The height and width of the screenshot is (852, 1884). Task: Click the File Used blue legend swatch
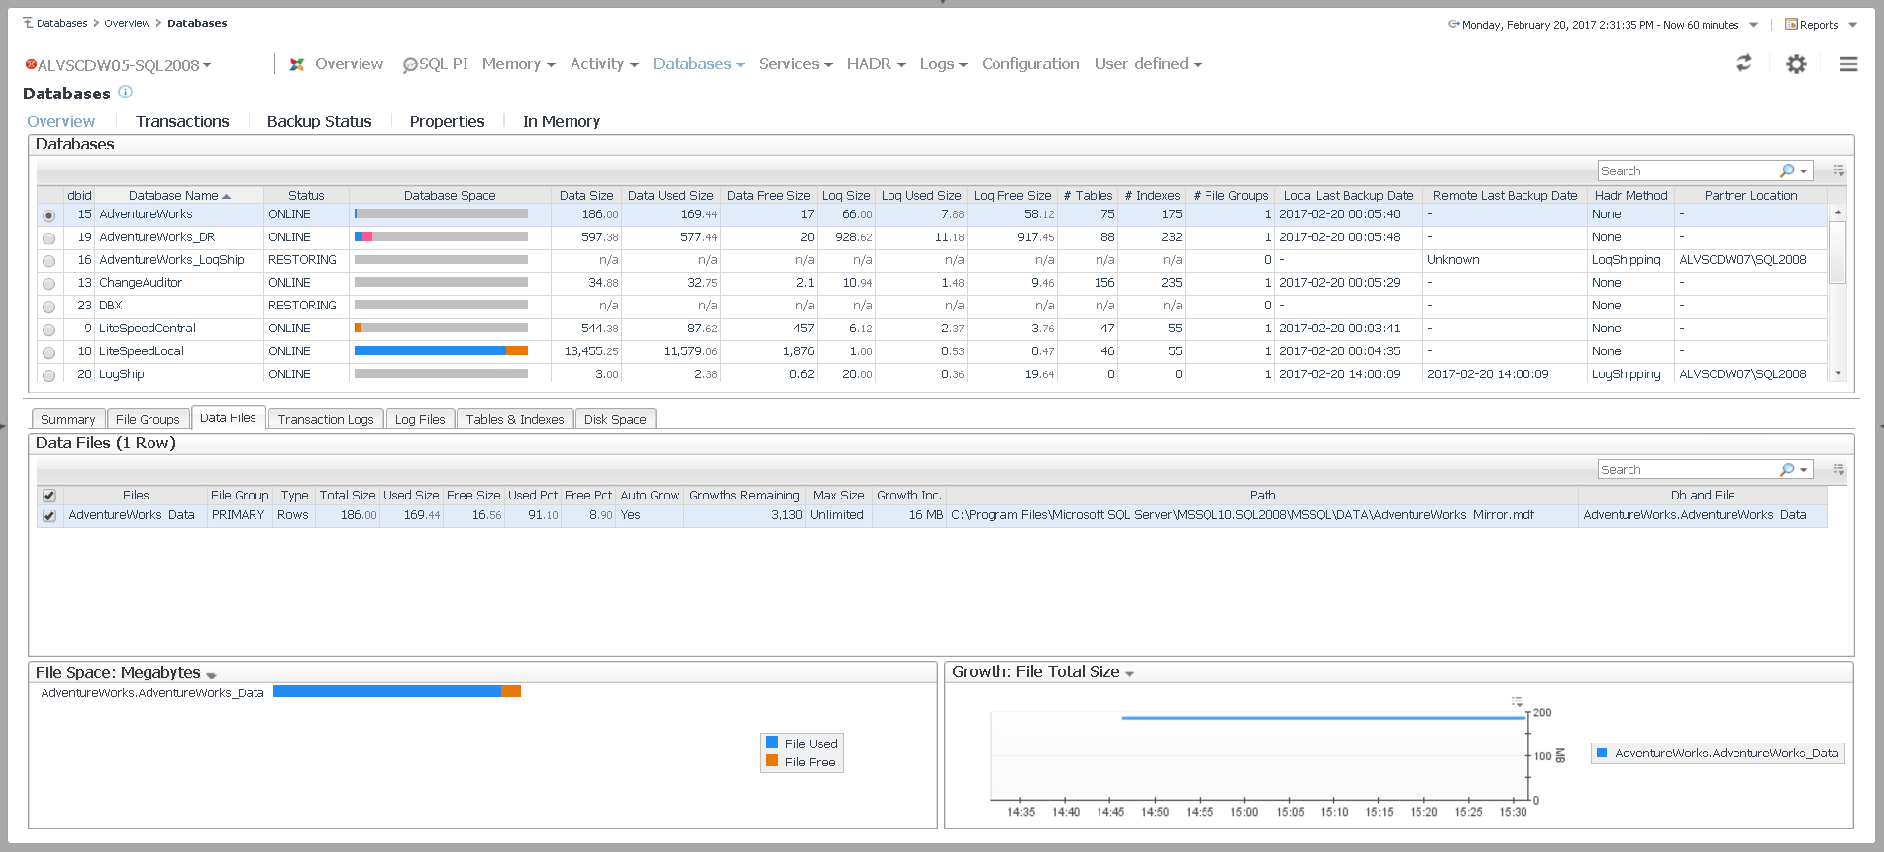click(772, 743)
